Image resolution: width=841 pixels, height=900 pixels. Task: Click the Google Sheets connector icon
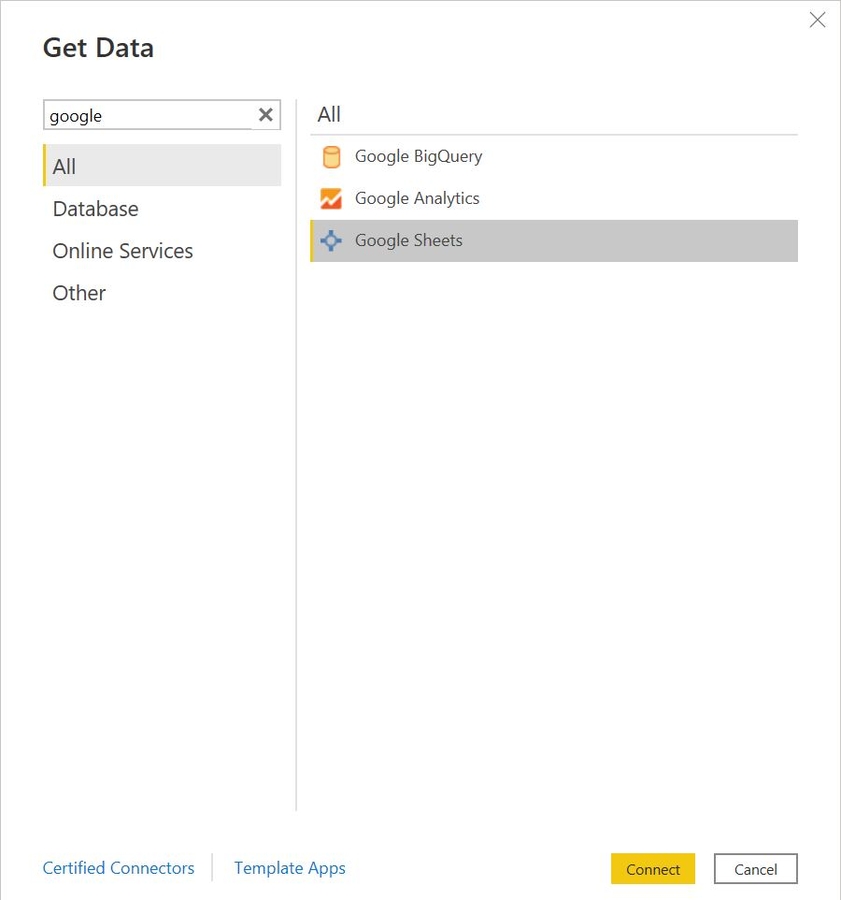coord(331,240)
